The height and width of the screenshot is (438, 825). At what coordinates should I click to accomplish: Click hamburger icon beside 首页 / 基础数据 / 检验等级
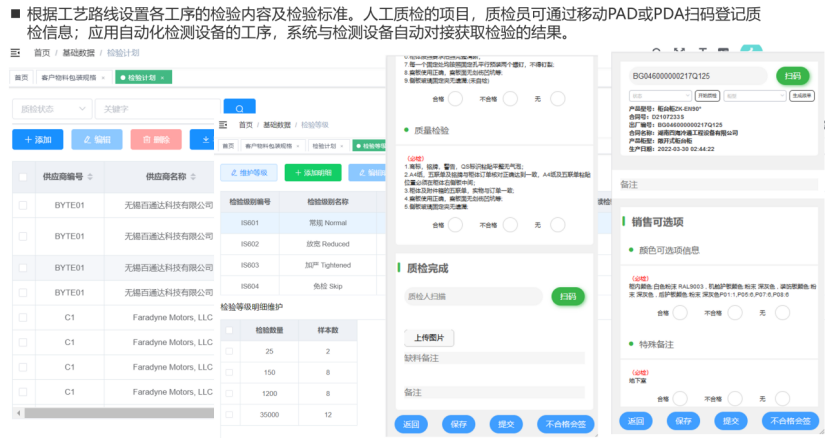[x=225, y=125]
